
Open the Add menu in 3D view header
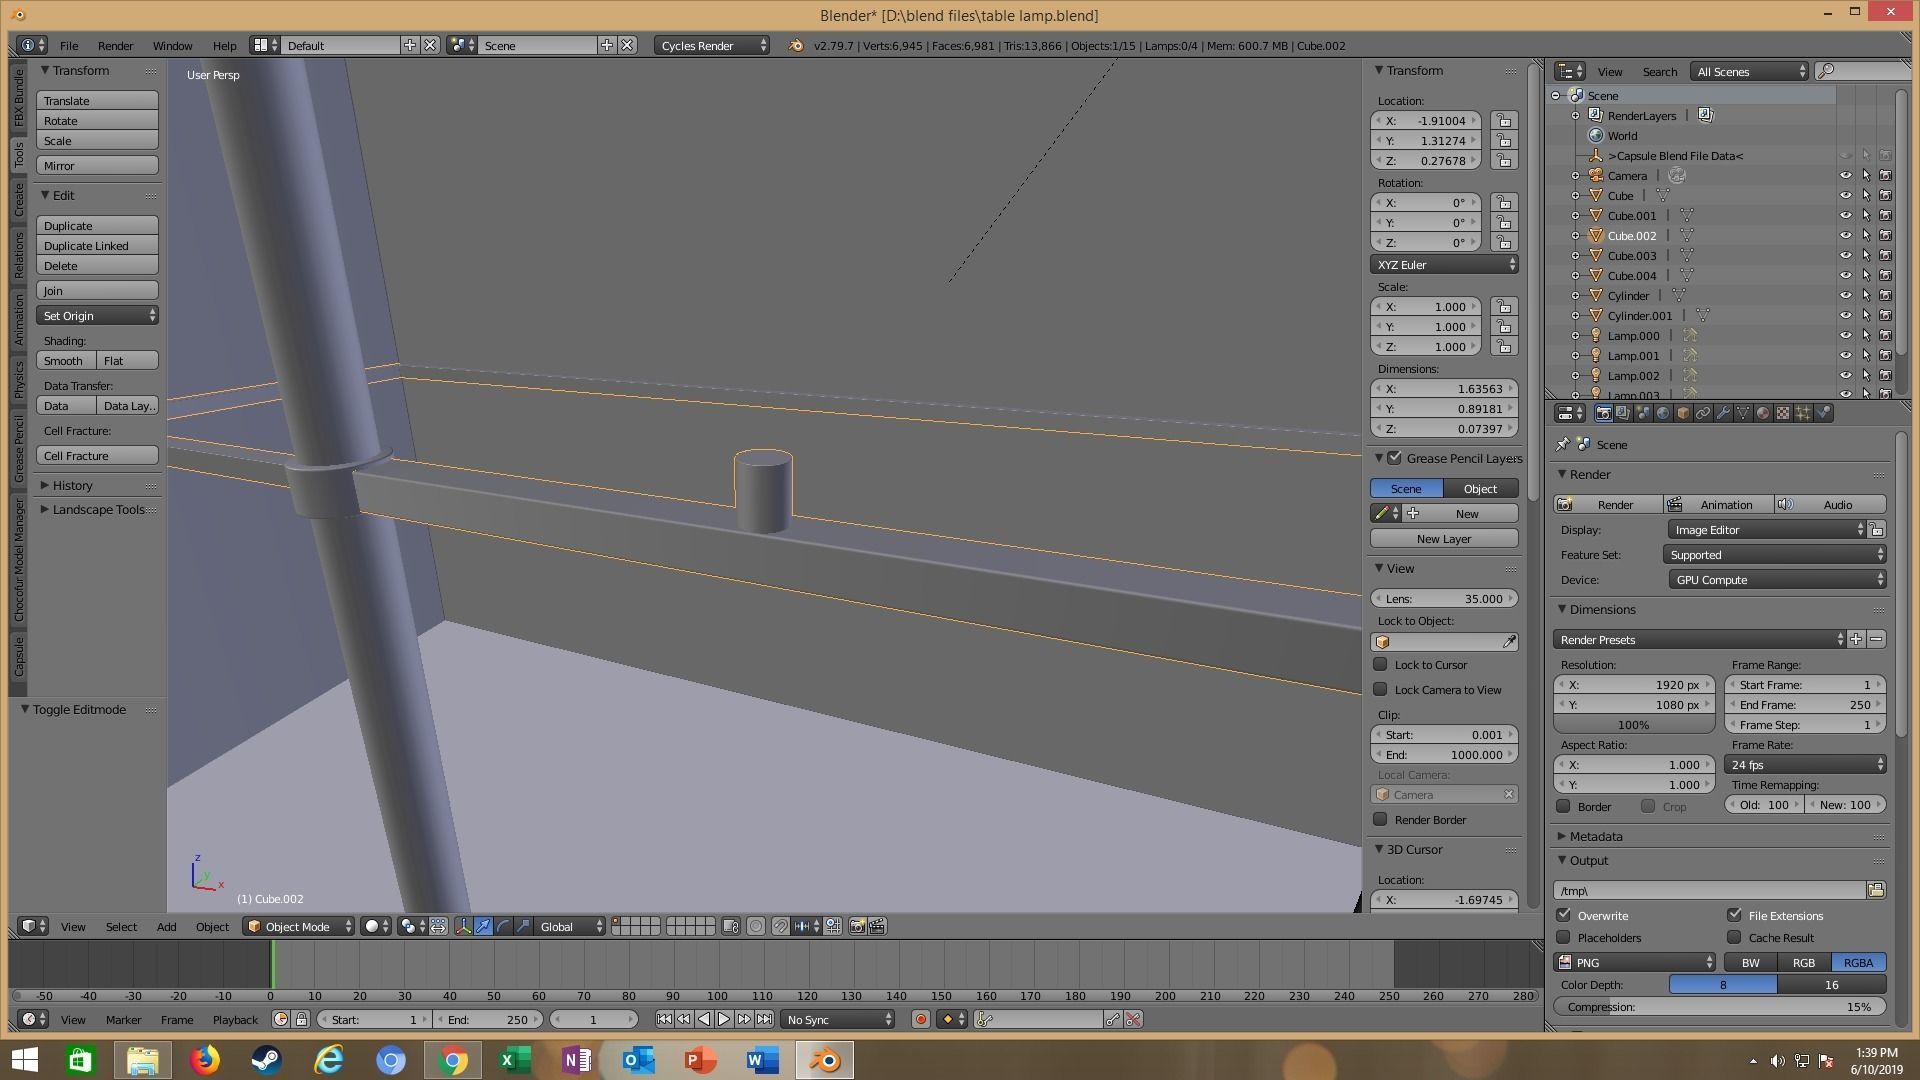(x=166, y=927)
